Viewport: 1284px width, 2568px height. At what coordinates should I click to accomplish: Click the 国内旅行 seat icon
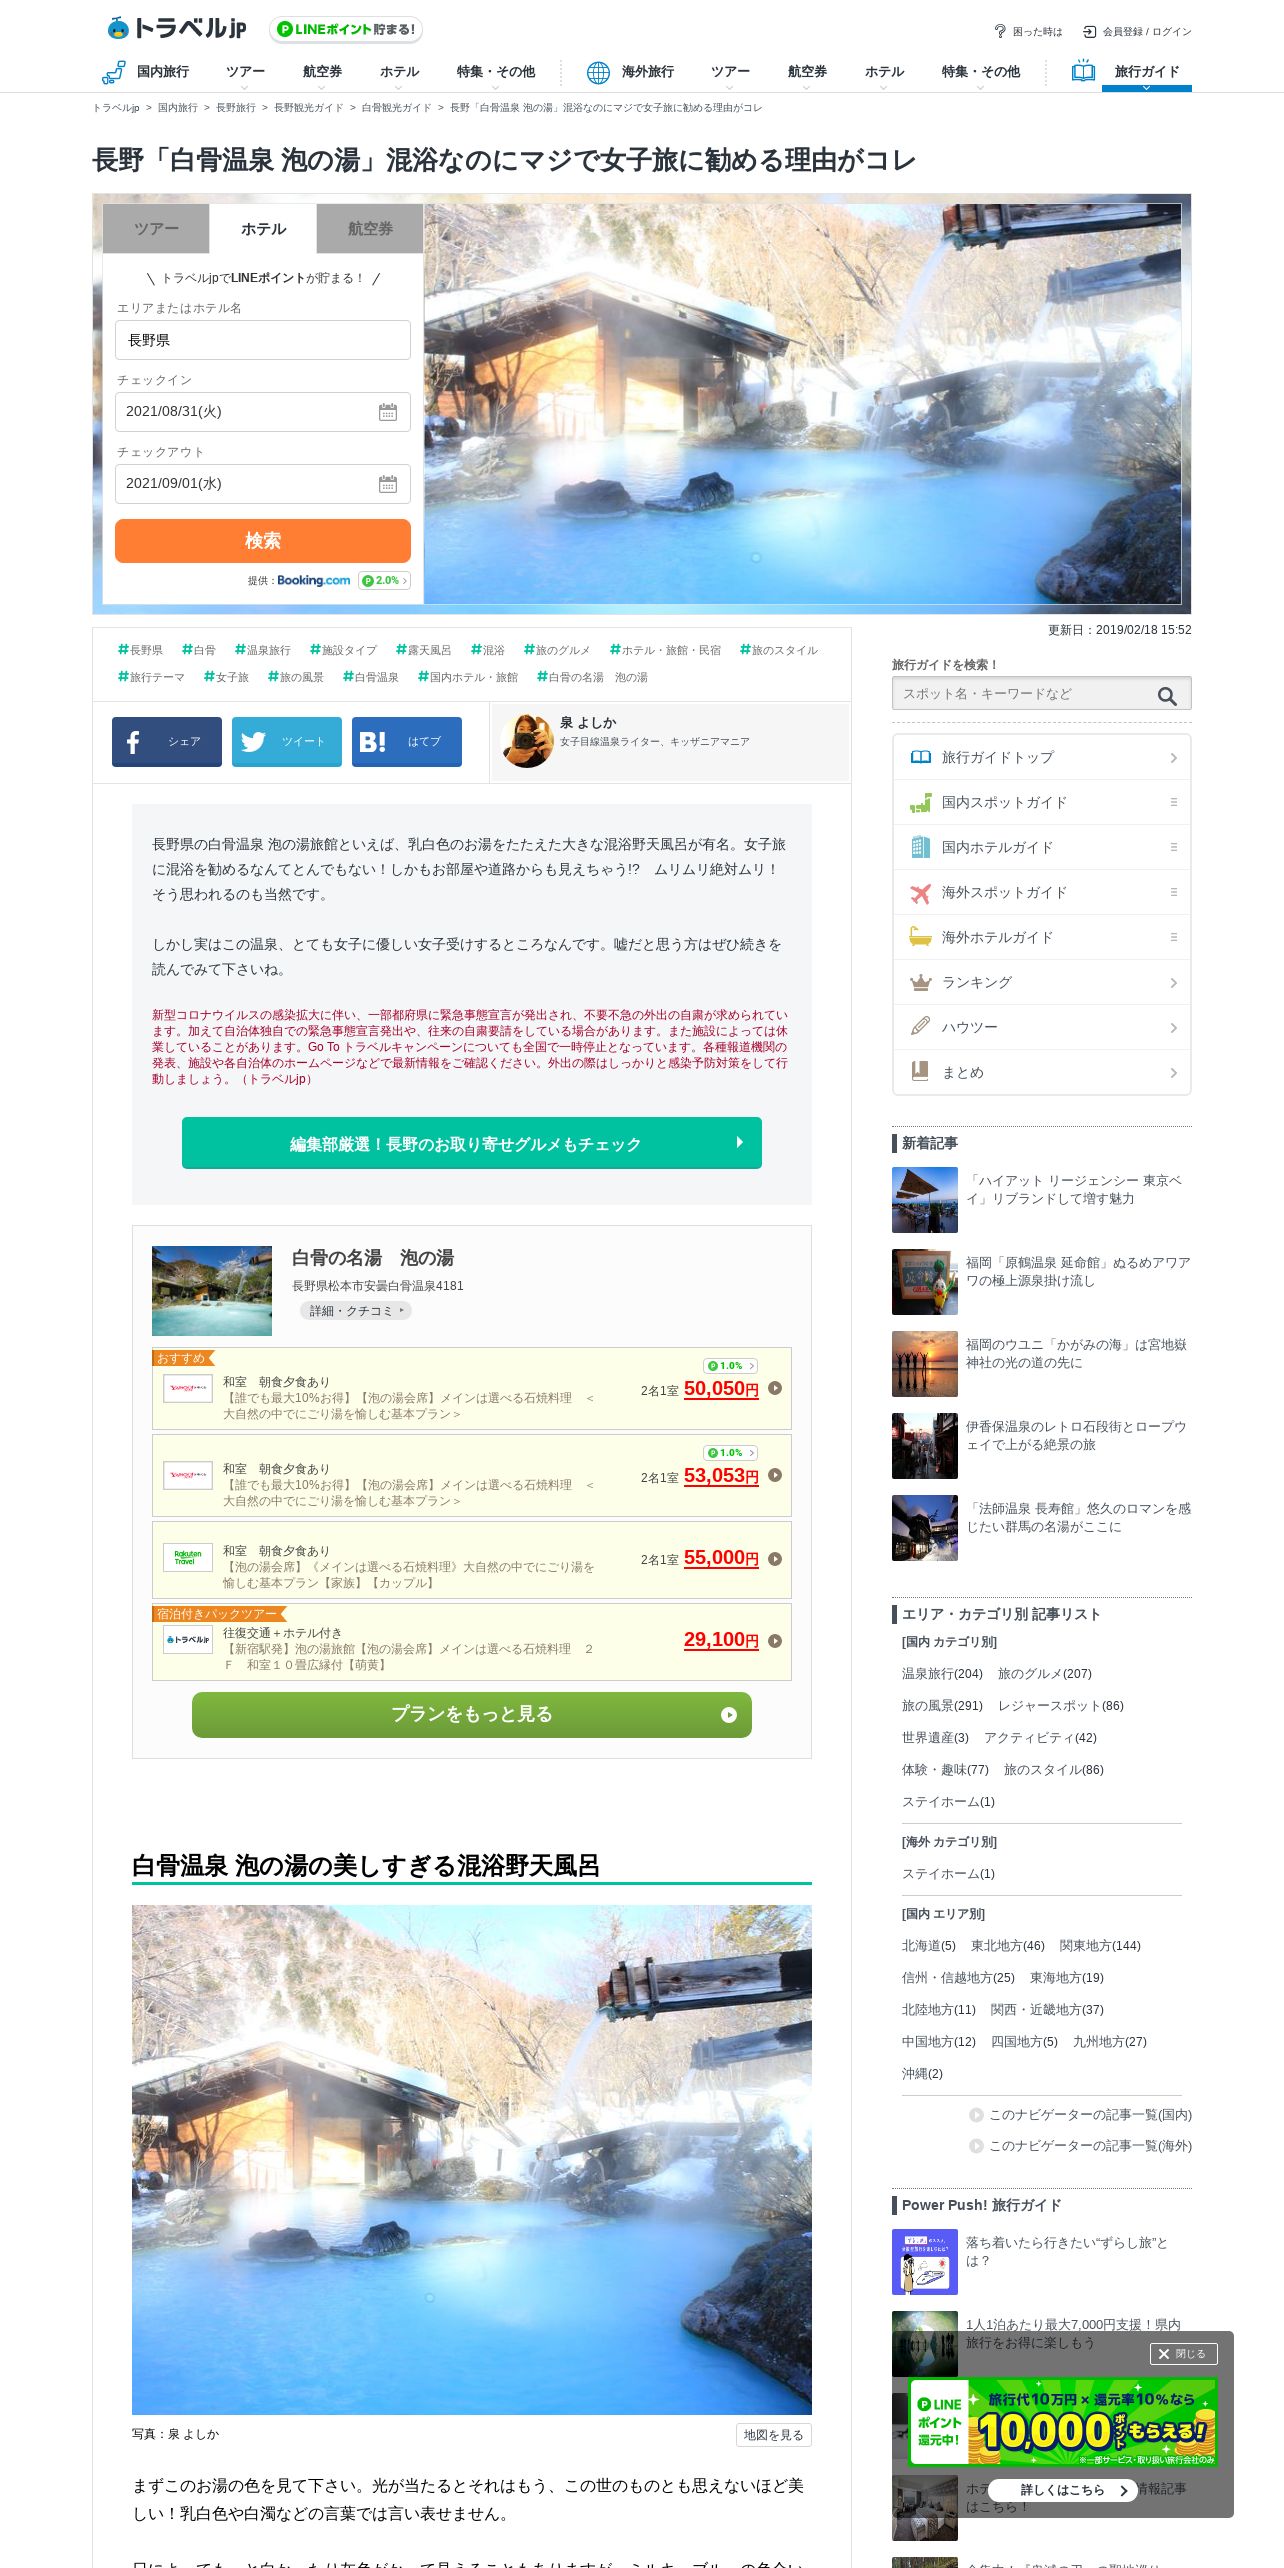pos(113,72)
